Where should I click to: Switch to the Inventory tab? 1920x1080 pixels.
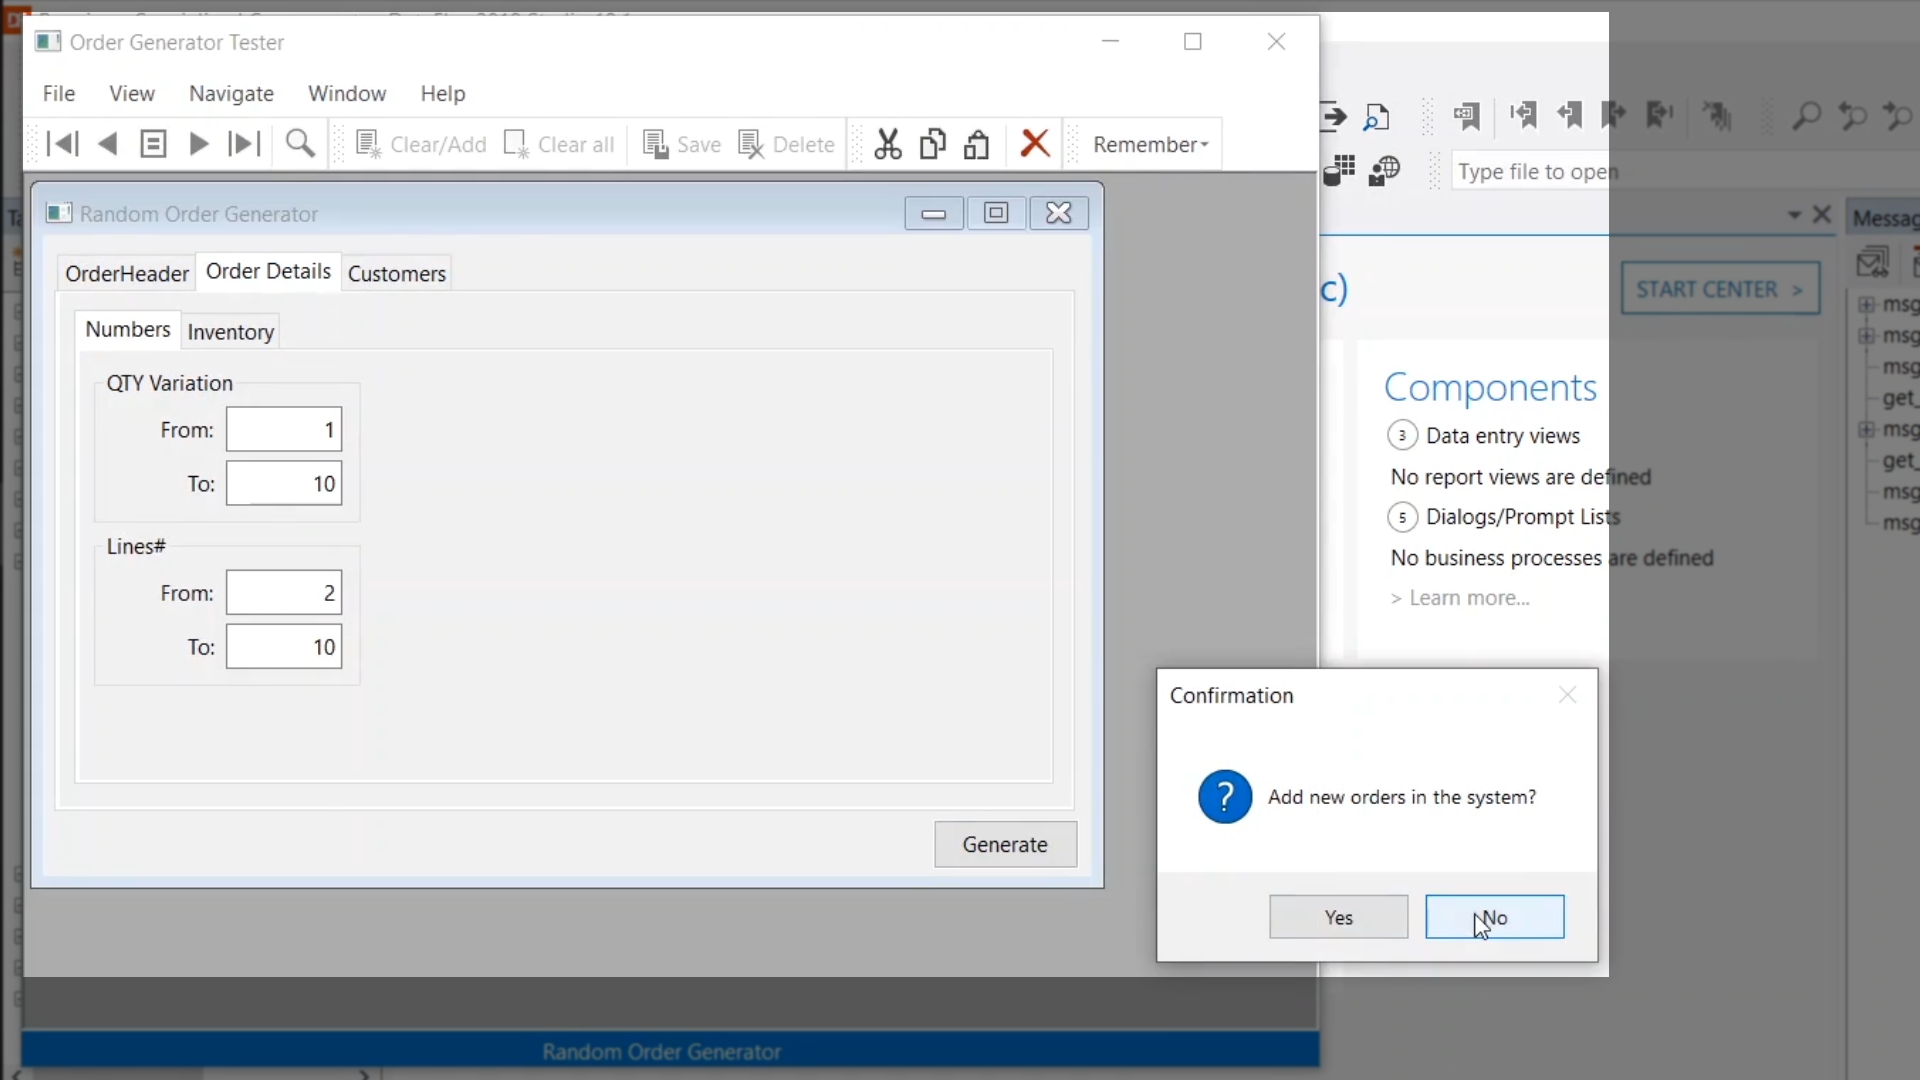coord(230,332)
